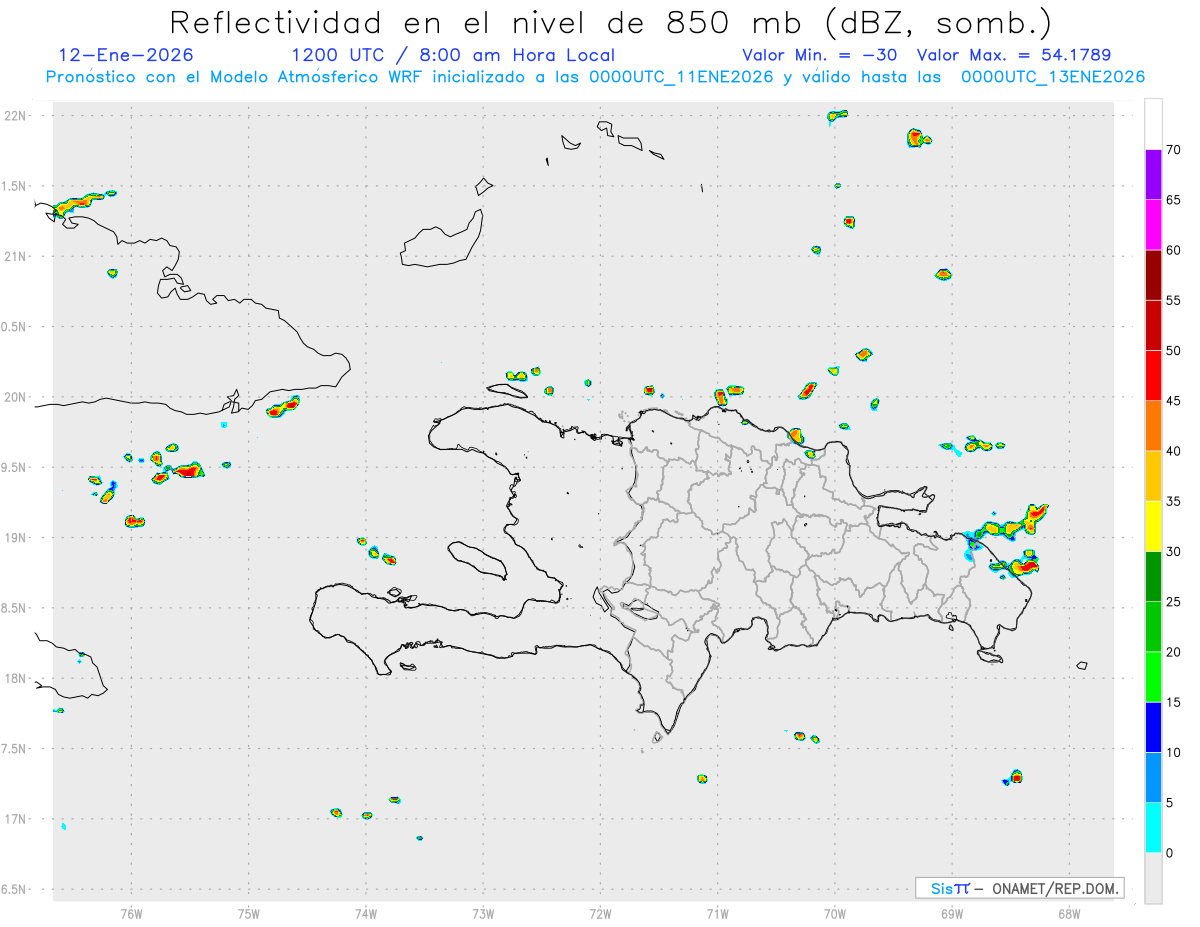This screenshot has width=1200, height=927.
Task: Click the '45' value on the color scale
Action: pos(1174,401)
